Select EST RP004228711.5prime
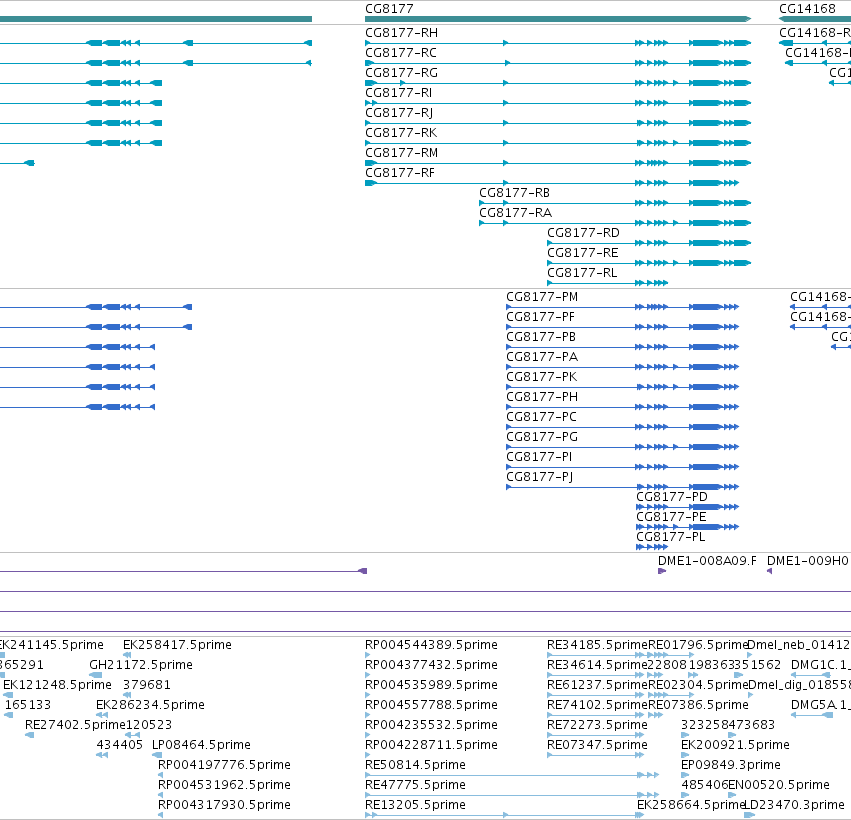Image resolution: width=851 pixels, height=820 pixels. tap(431, 745)
